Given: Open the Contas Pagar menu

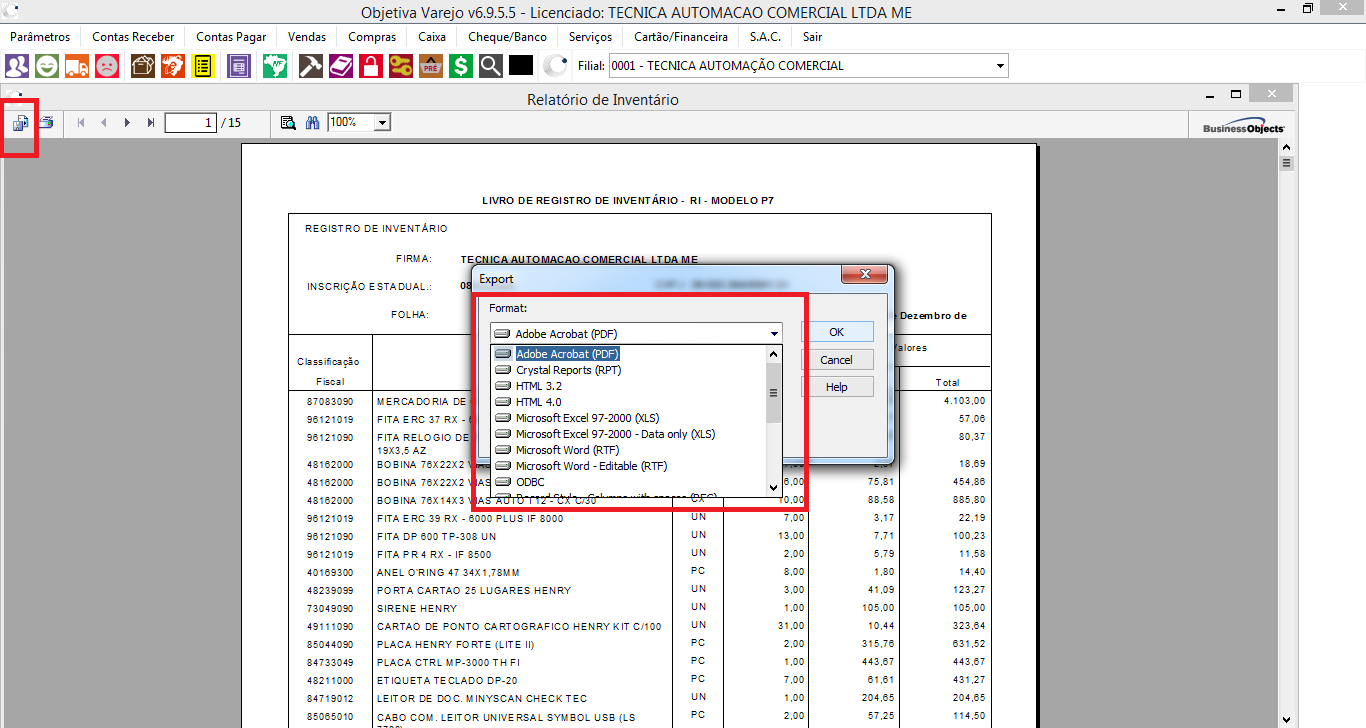Looking at the screenshot, I should click(x=231, y=37).
